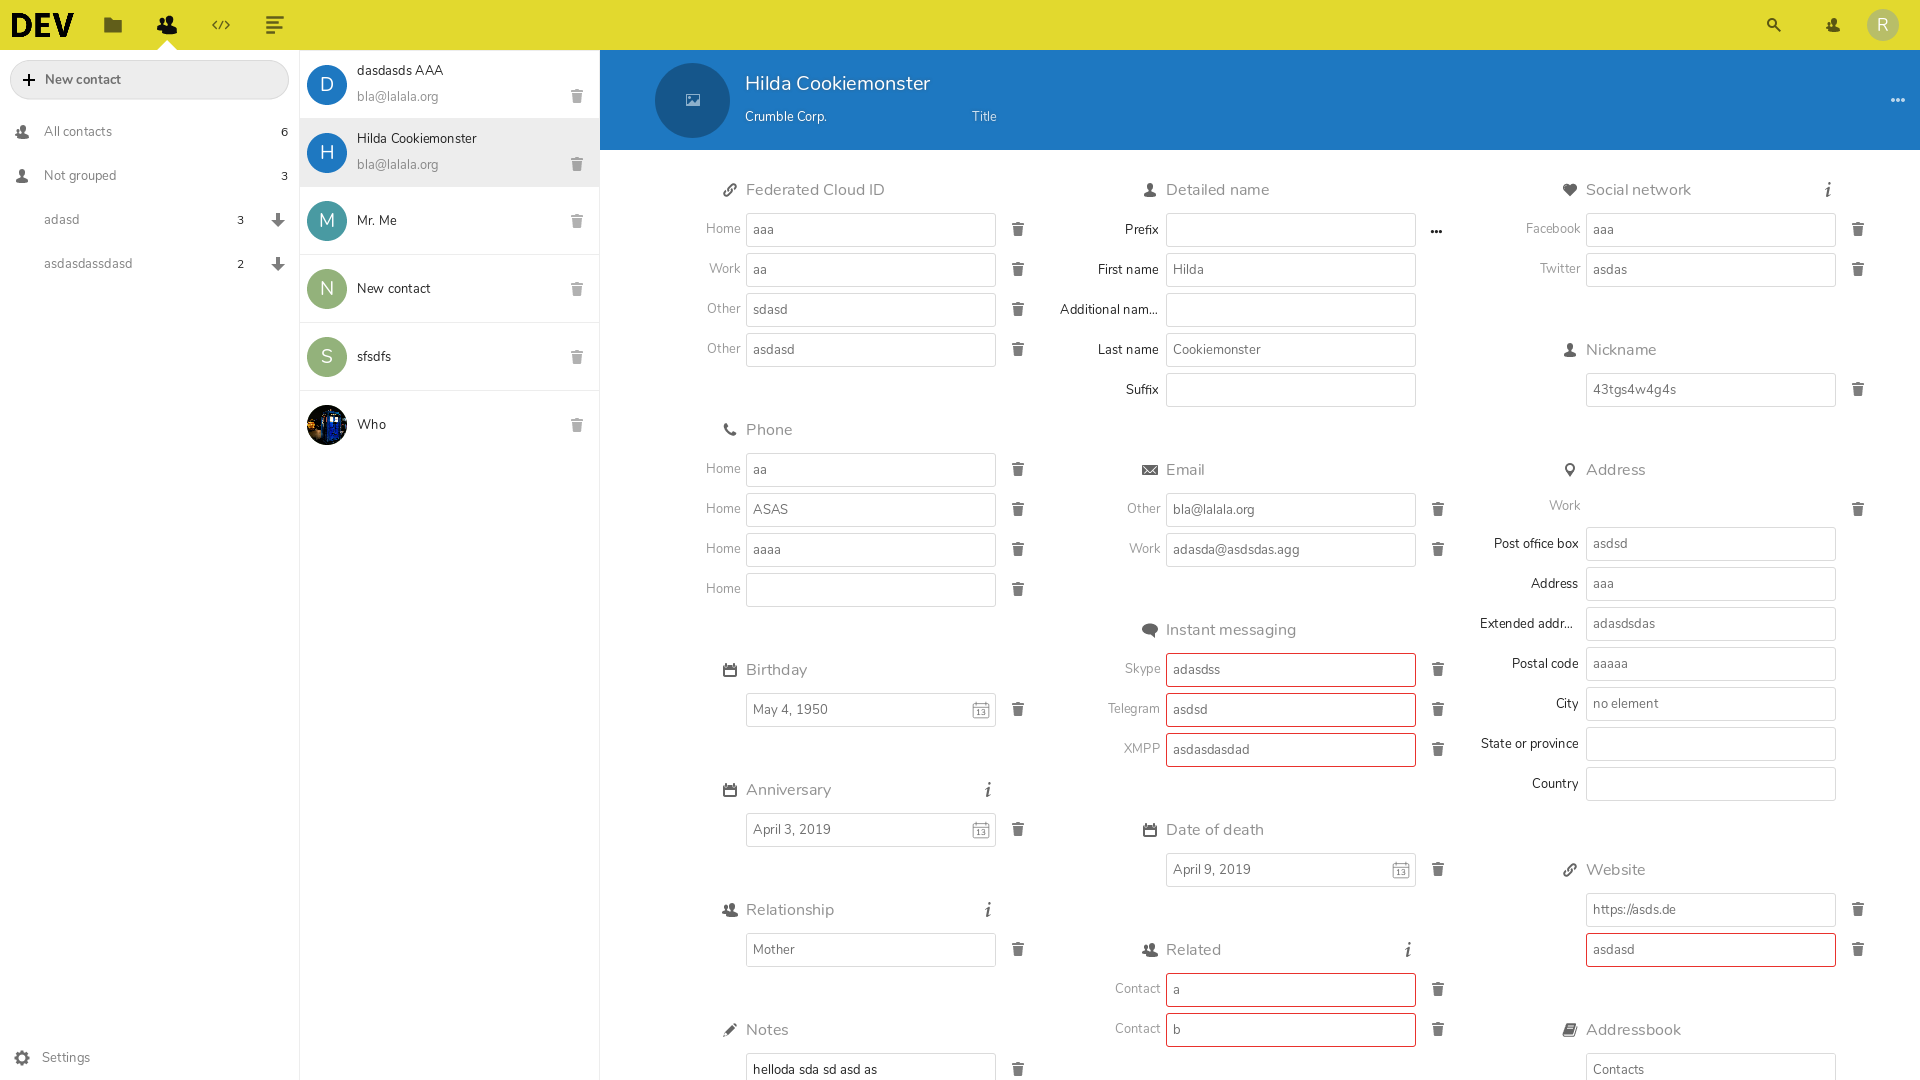The width and height of the screenshot is (1920, 1080).
Task: Change the Work address type label
Action: (x=1564, y=506)
